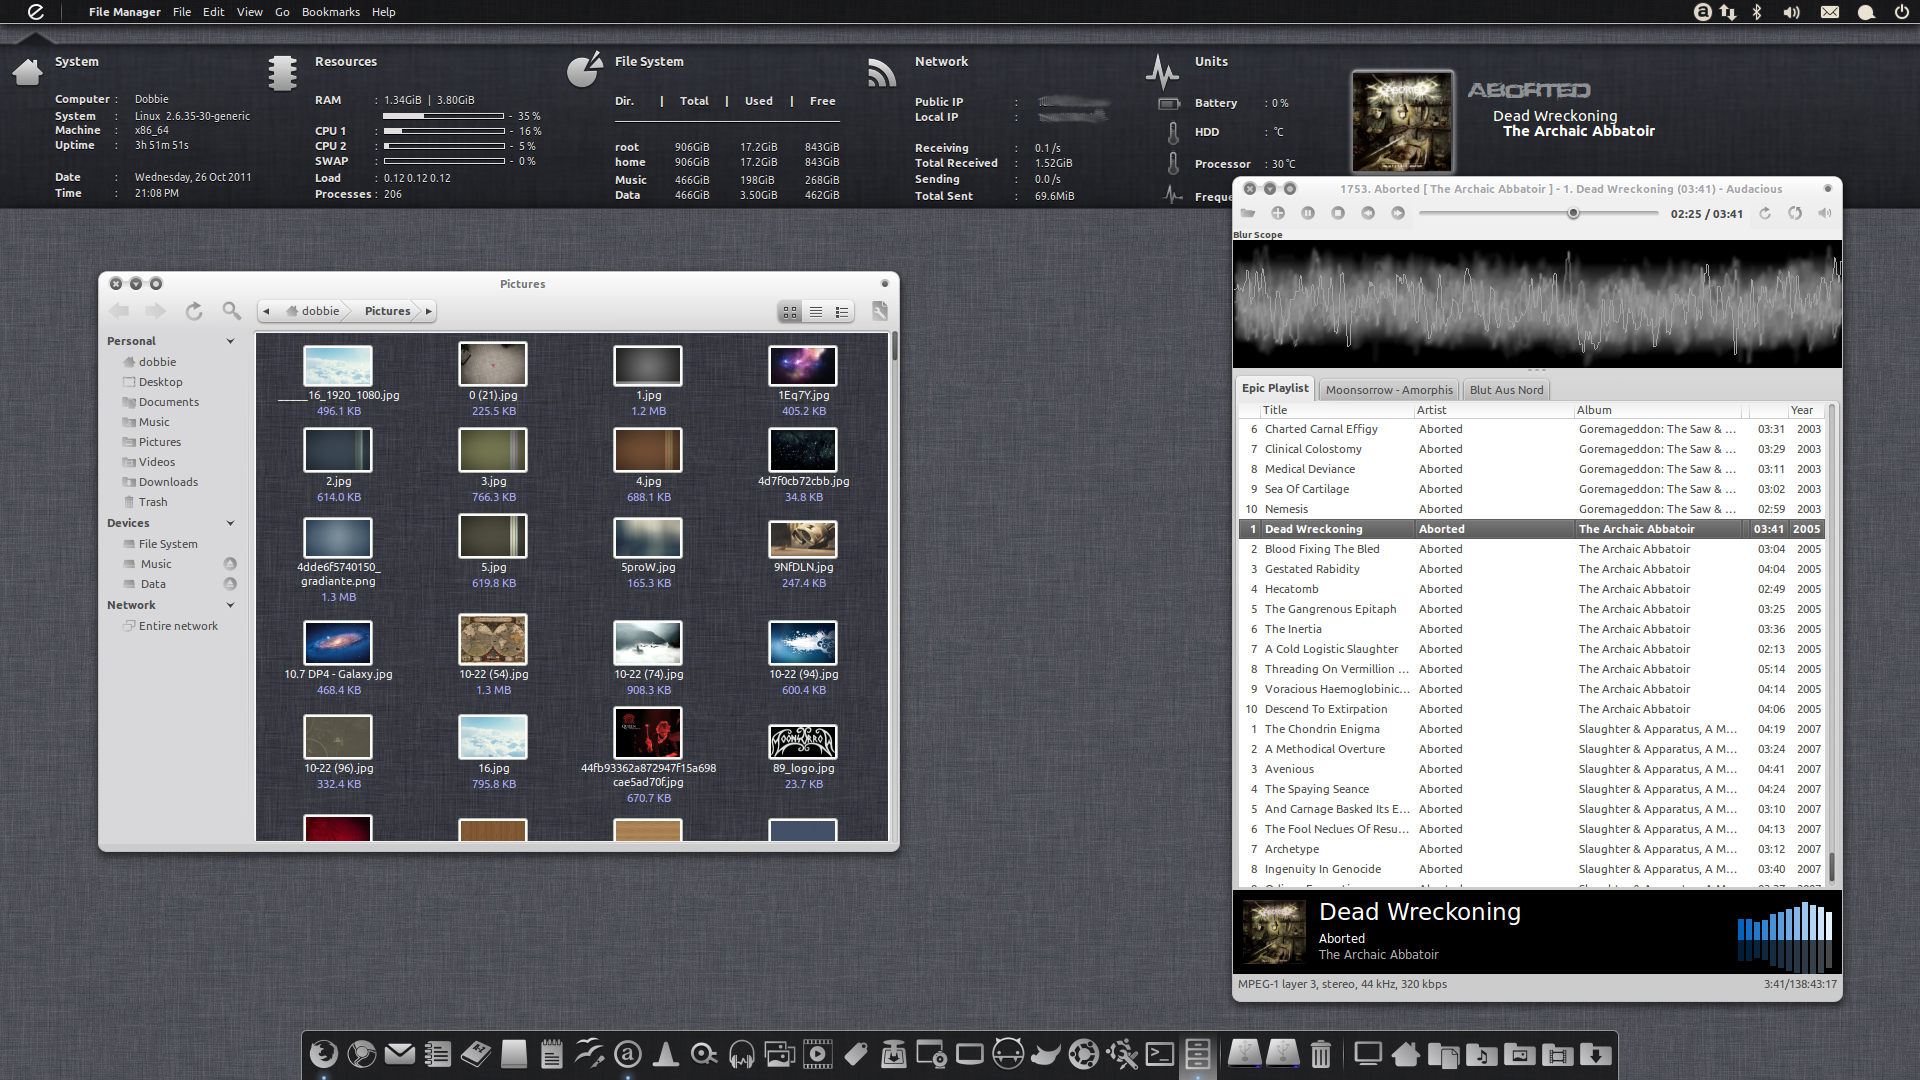
Task: Open the home folder dock icon
Action: (1405, 1053)
